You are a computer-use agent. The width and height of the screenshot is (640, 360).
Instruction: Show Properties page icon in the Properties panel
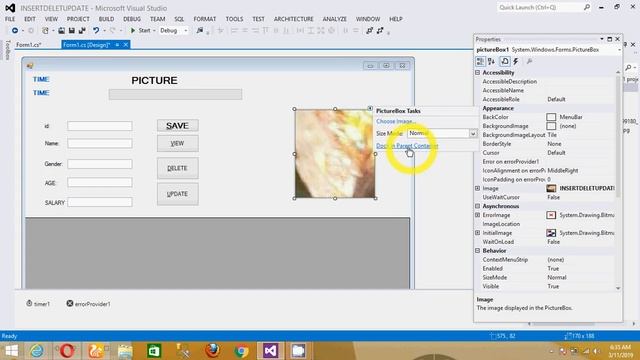505,61
